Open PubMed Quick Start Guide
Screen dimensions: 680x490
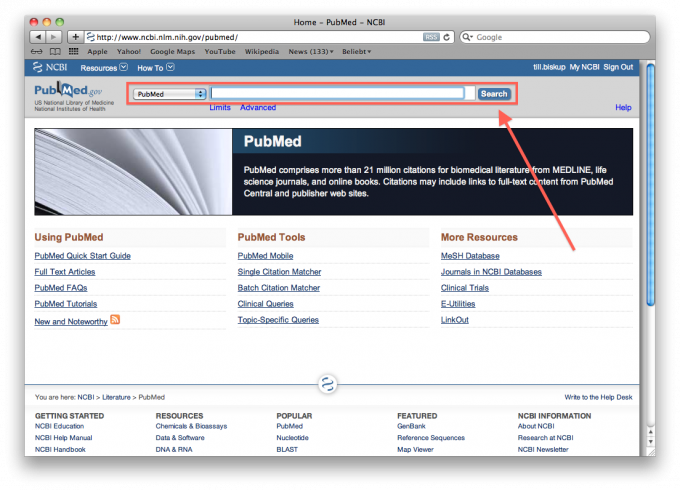[x=82, y=256]
